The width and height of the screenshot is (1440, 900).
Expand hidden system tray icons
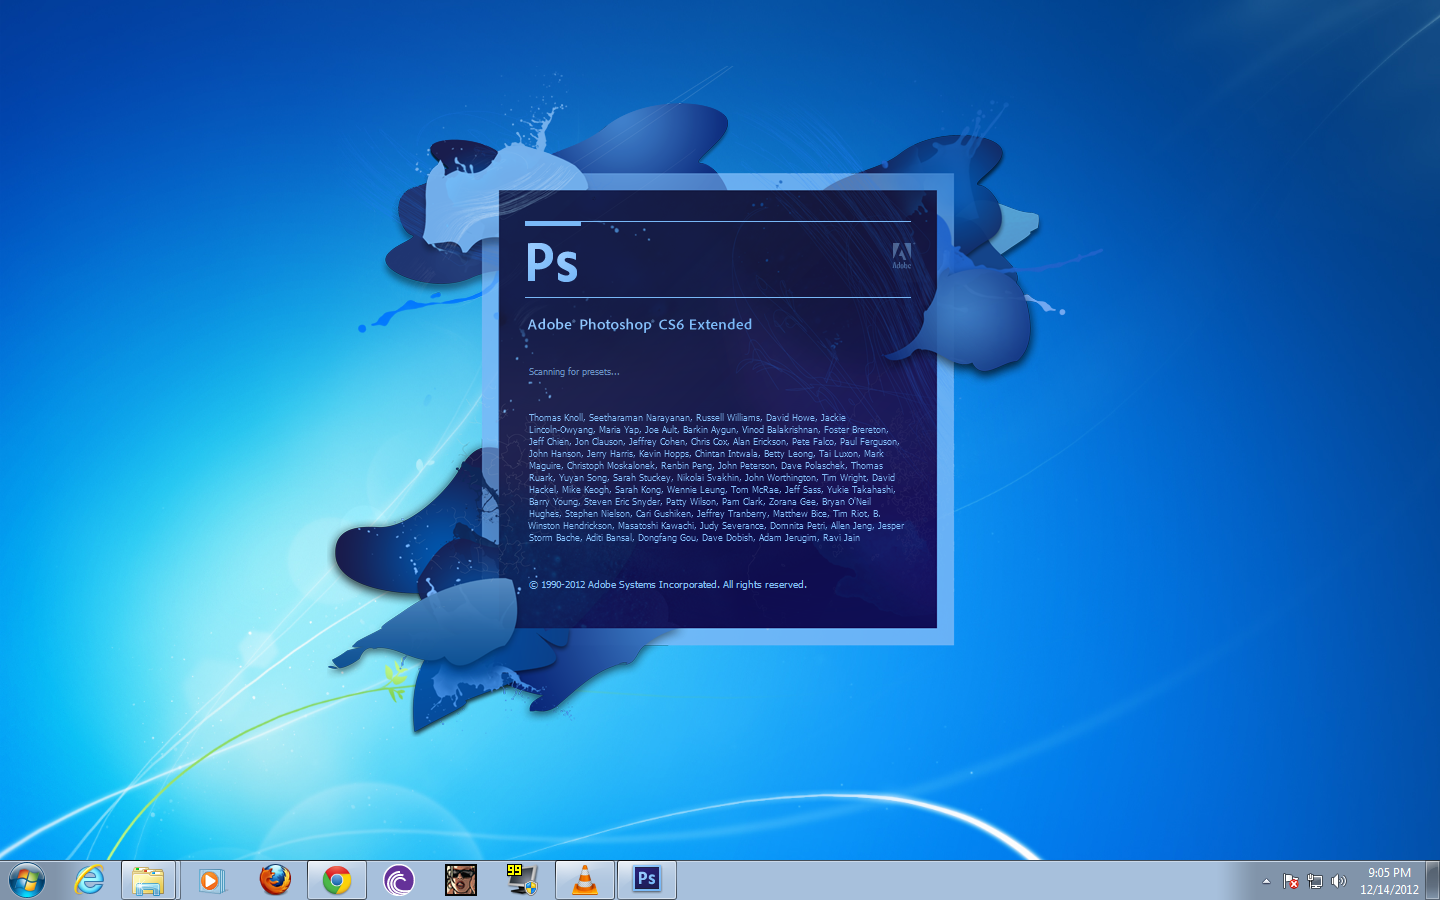(x=1266, y=881)
